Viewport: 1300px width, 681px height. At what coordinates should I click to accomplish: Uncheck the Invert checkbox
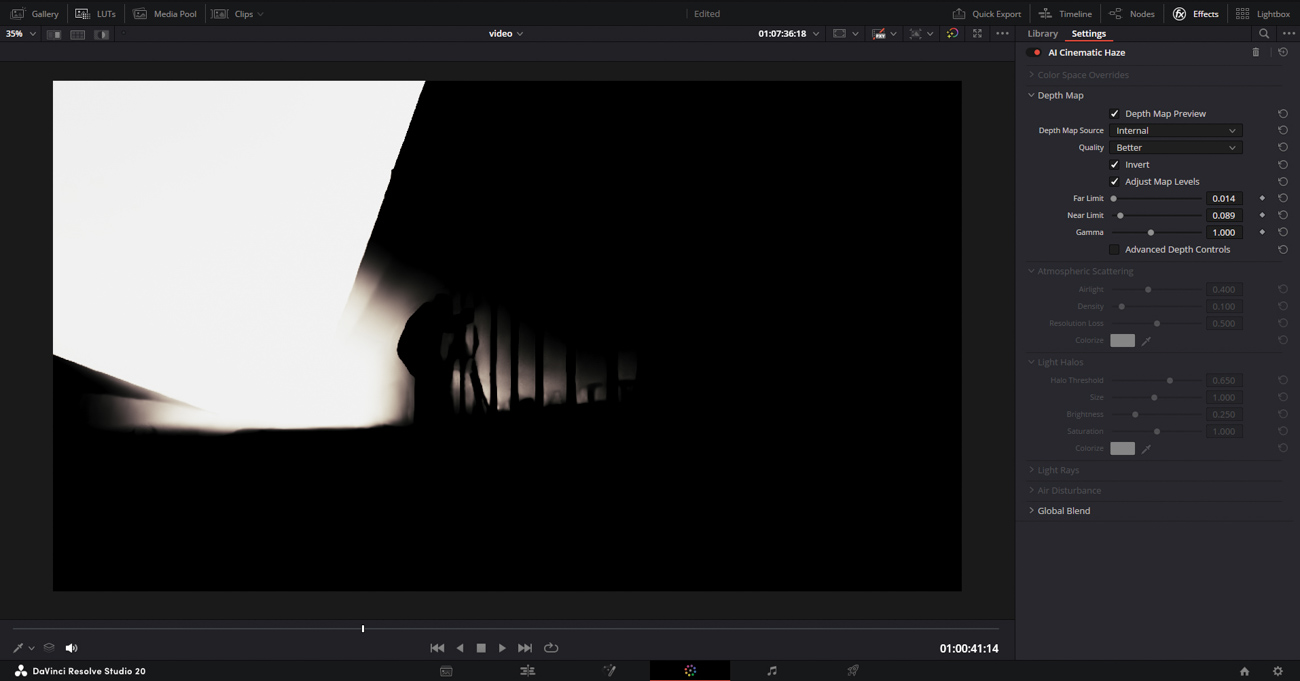1115,165
